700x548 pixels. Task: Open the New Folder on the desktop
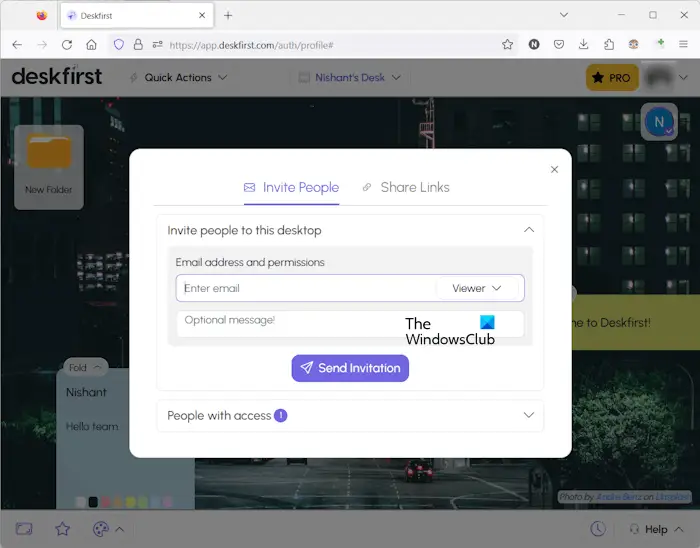[x=49, y=167]
